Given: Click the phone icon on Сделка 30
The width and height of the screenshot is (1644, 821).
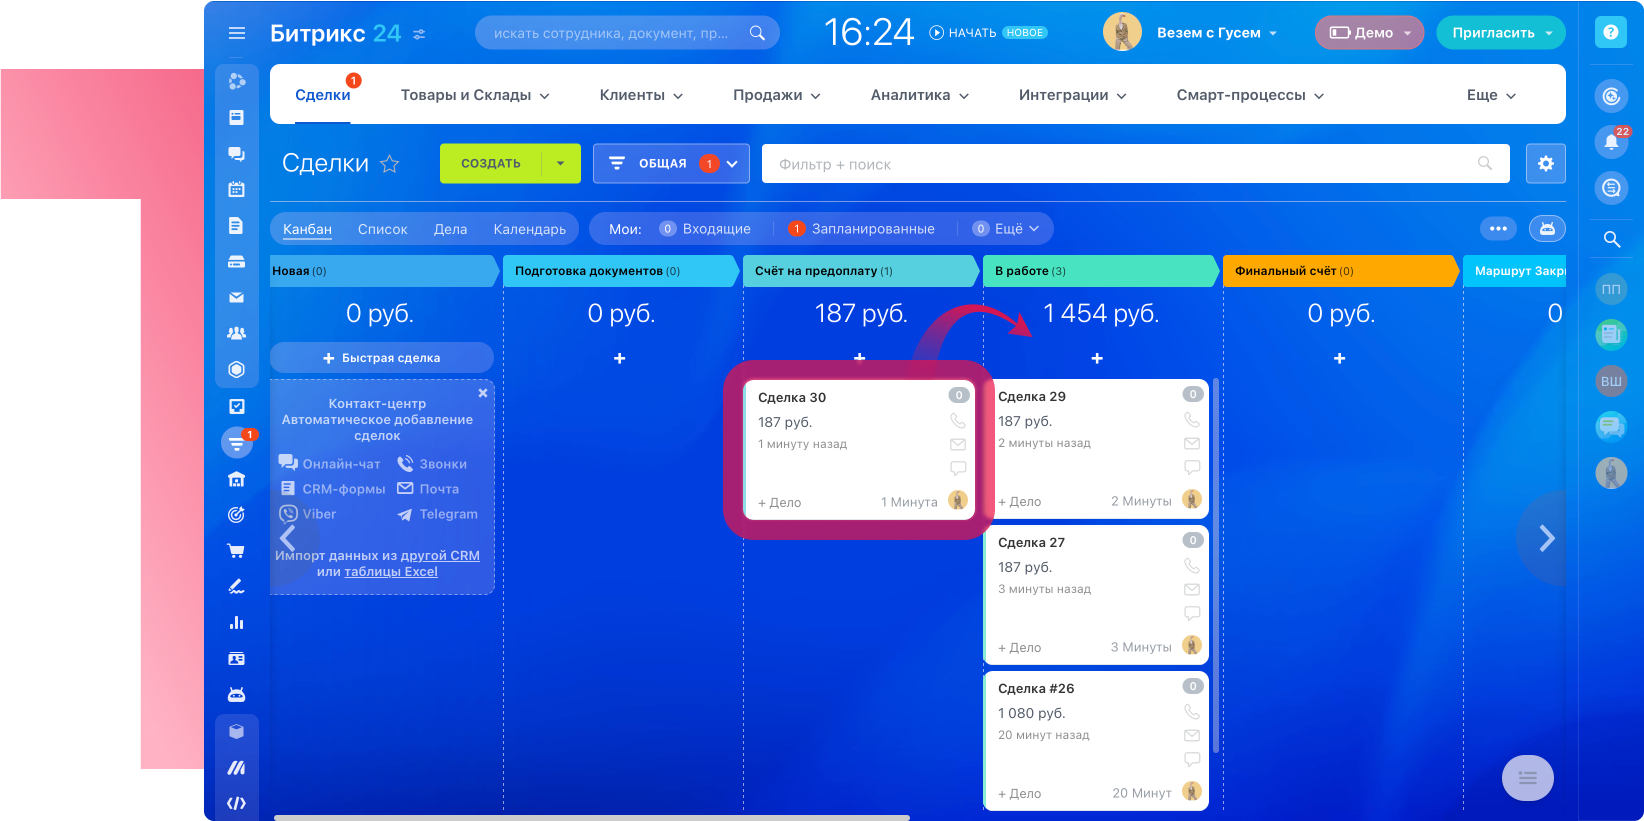Looking at the screenshot, I should pos(958,421).
